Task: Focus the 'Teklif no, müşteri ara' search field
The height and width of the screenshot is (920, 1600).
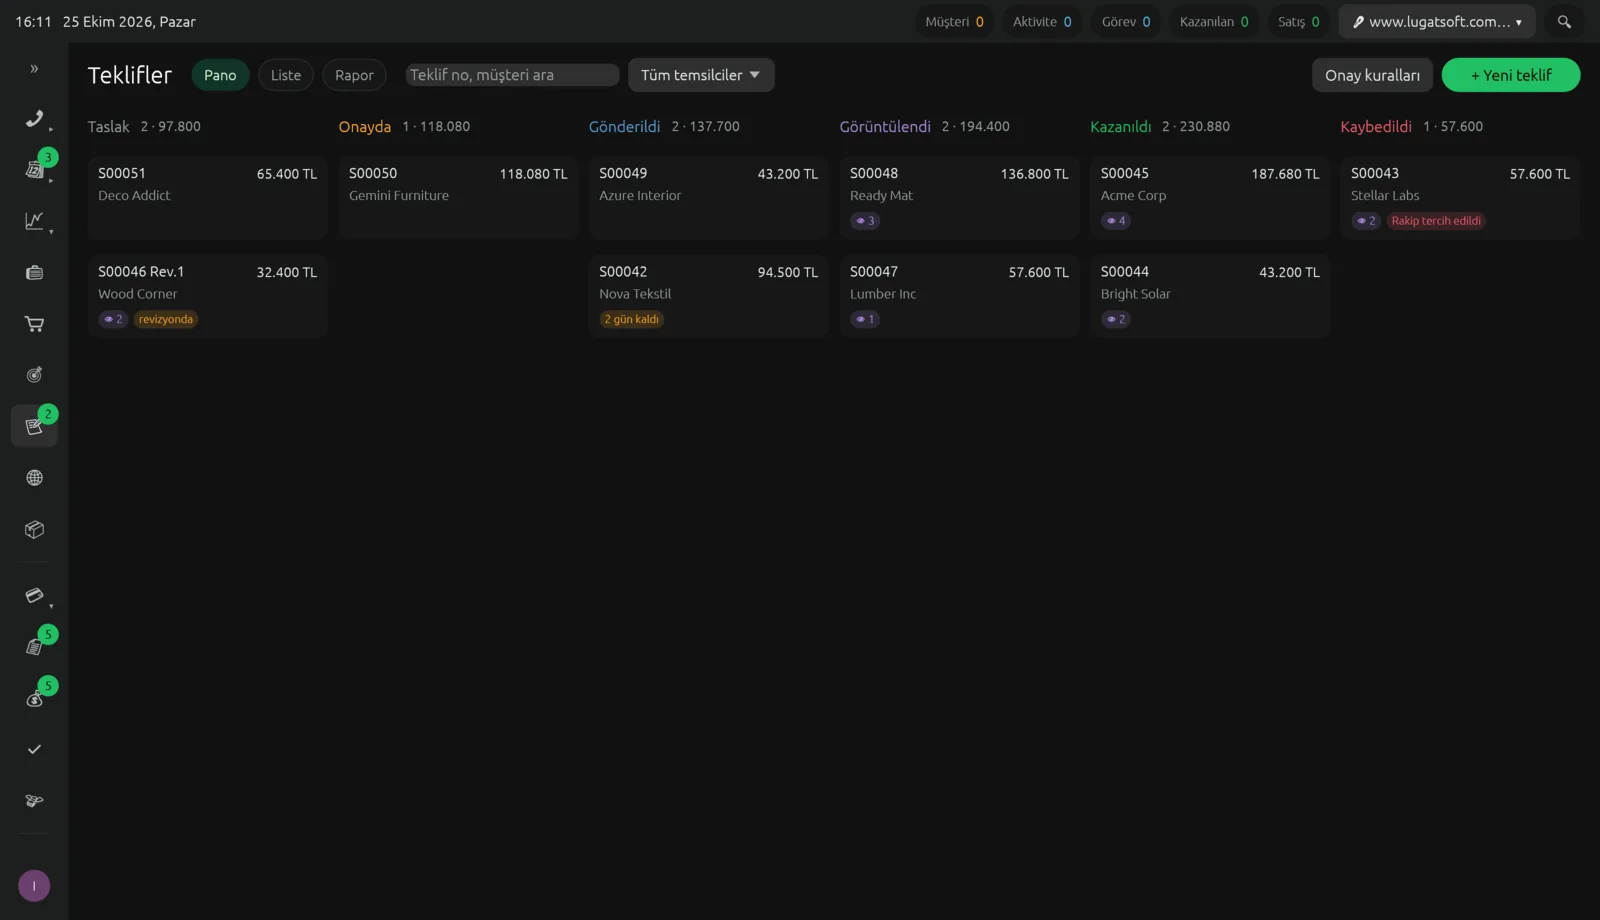Action: pos(513,75)
